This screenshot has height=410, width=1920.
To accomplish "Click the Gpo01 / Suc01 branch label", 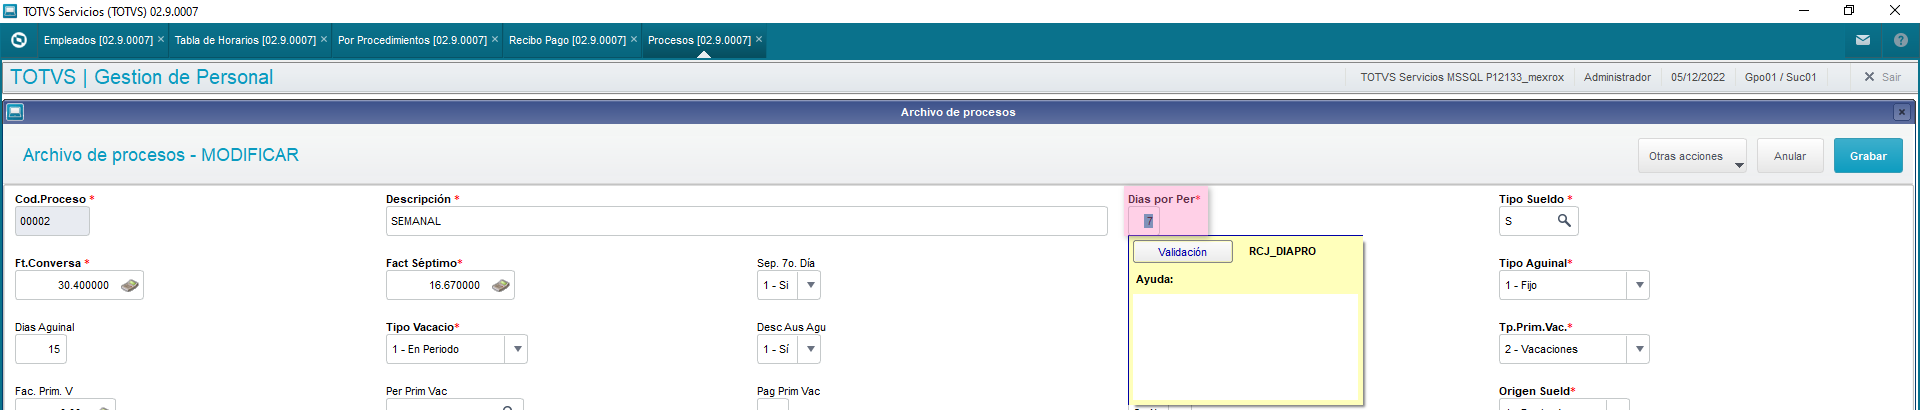I will pyautogui.click(x=1781, y=77).
